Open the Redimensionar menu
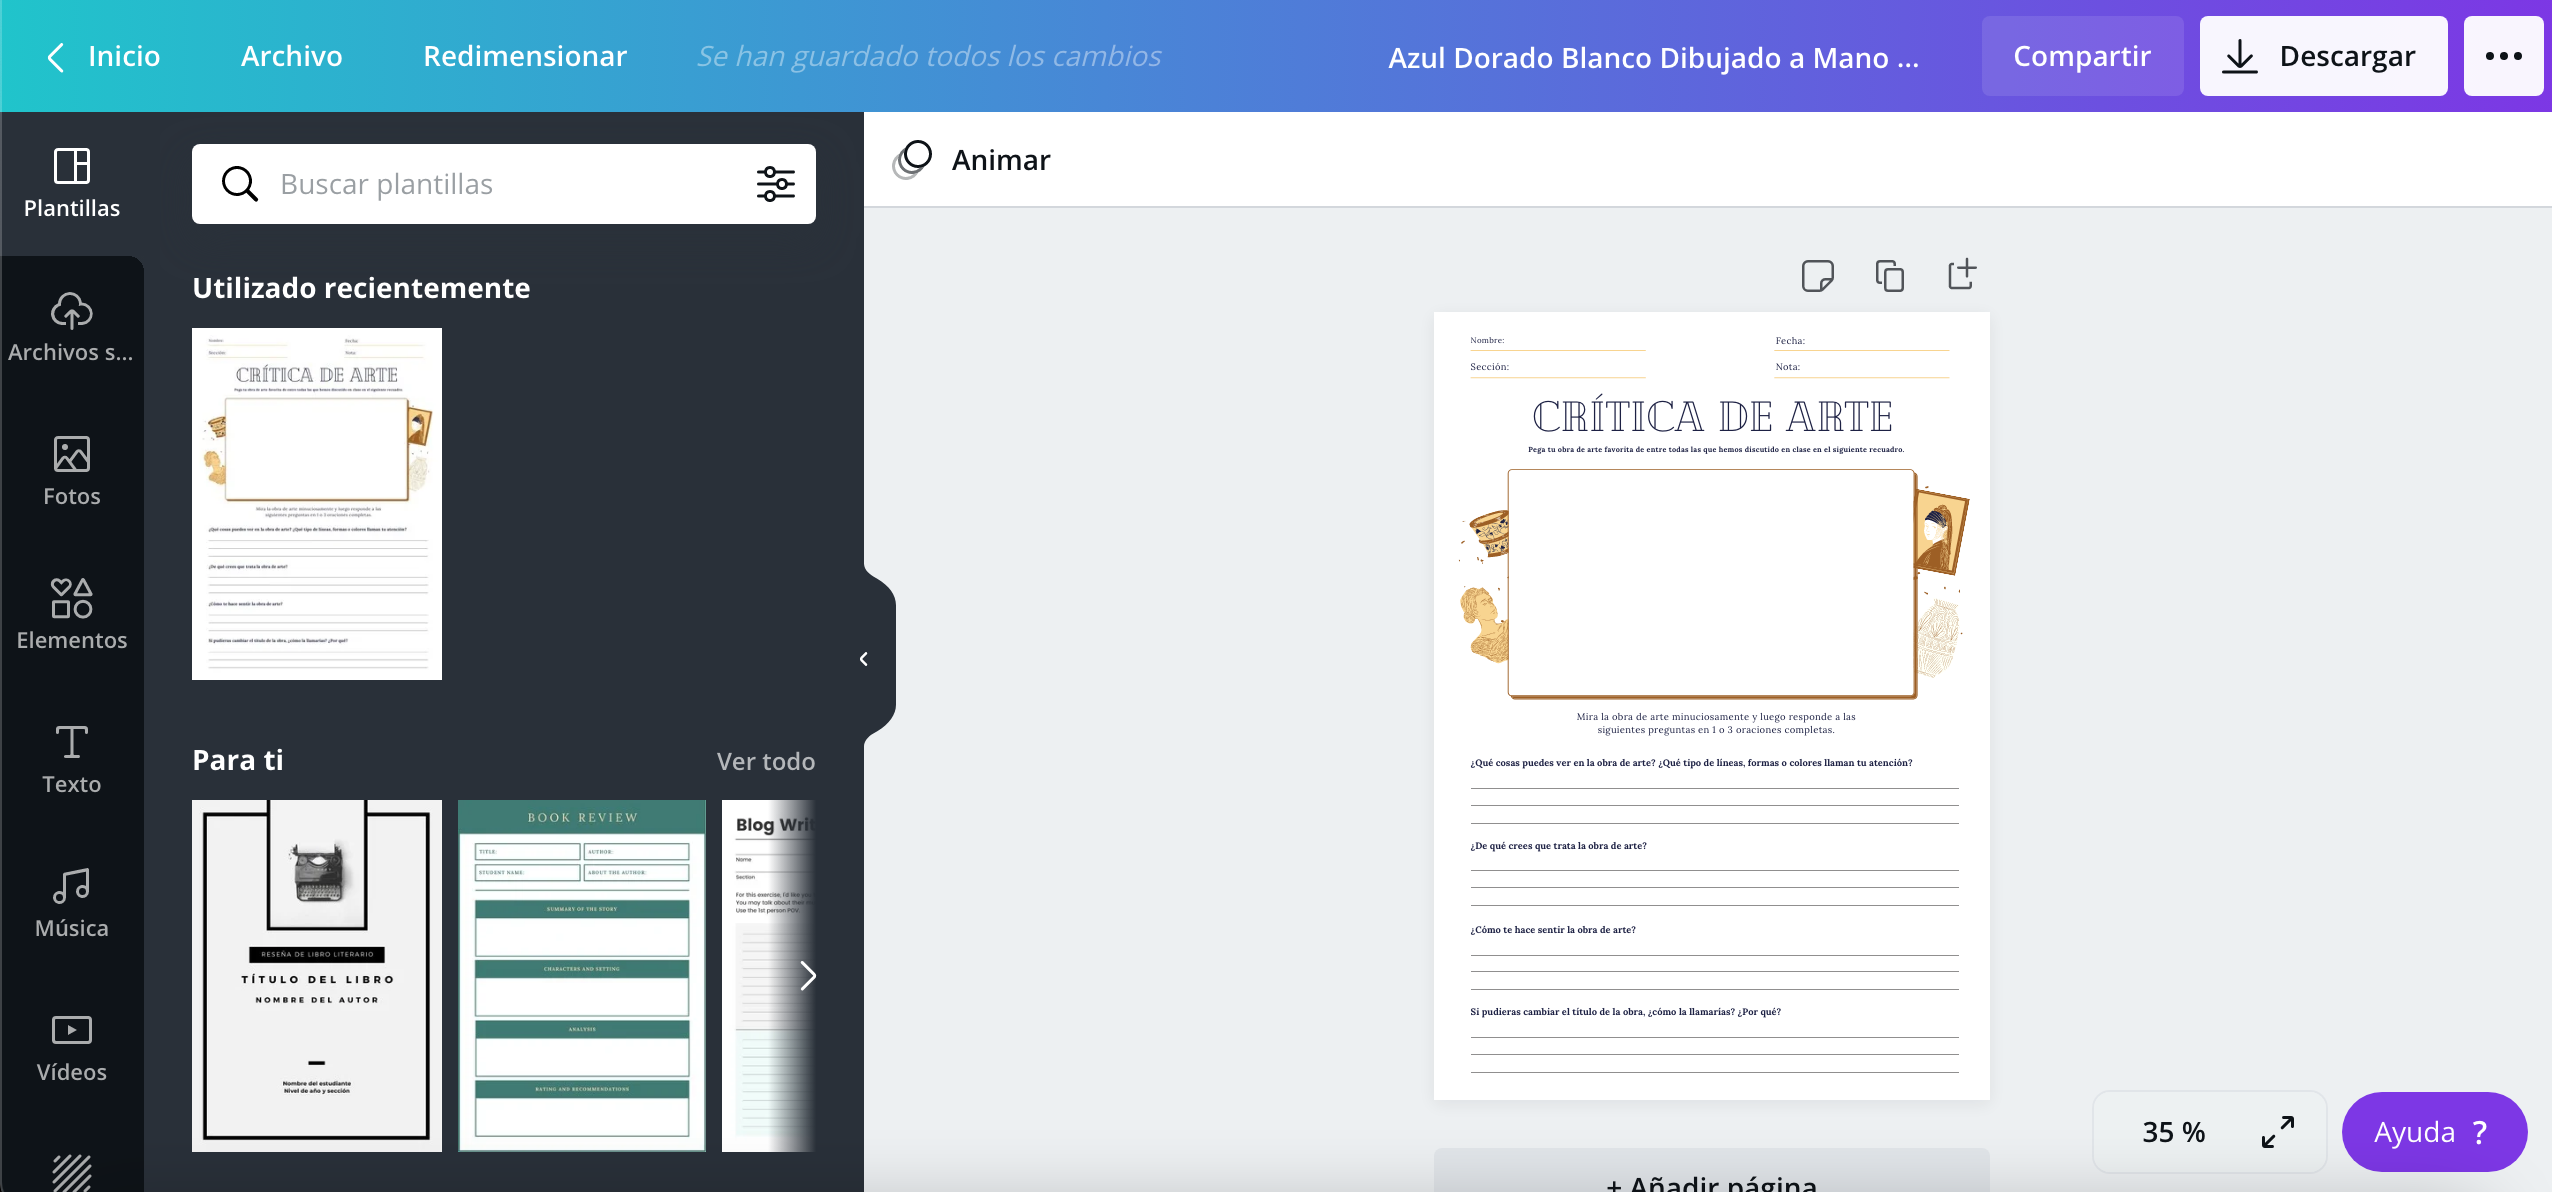The height and width of the screenshot is (1192, 2552). [x=525, y=56]
